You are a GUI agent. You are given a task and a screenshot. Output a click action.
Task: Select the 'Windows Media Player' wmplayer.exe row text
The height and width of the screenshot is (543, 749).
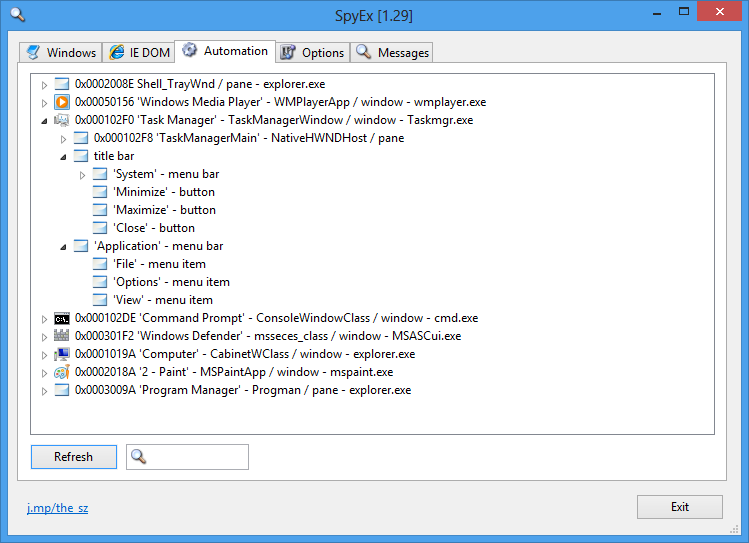coord(280,102)
